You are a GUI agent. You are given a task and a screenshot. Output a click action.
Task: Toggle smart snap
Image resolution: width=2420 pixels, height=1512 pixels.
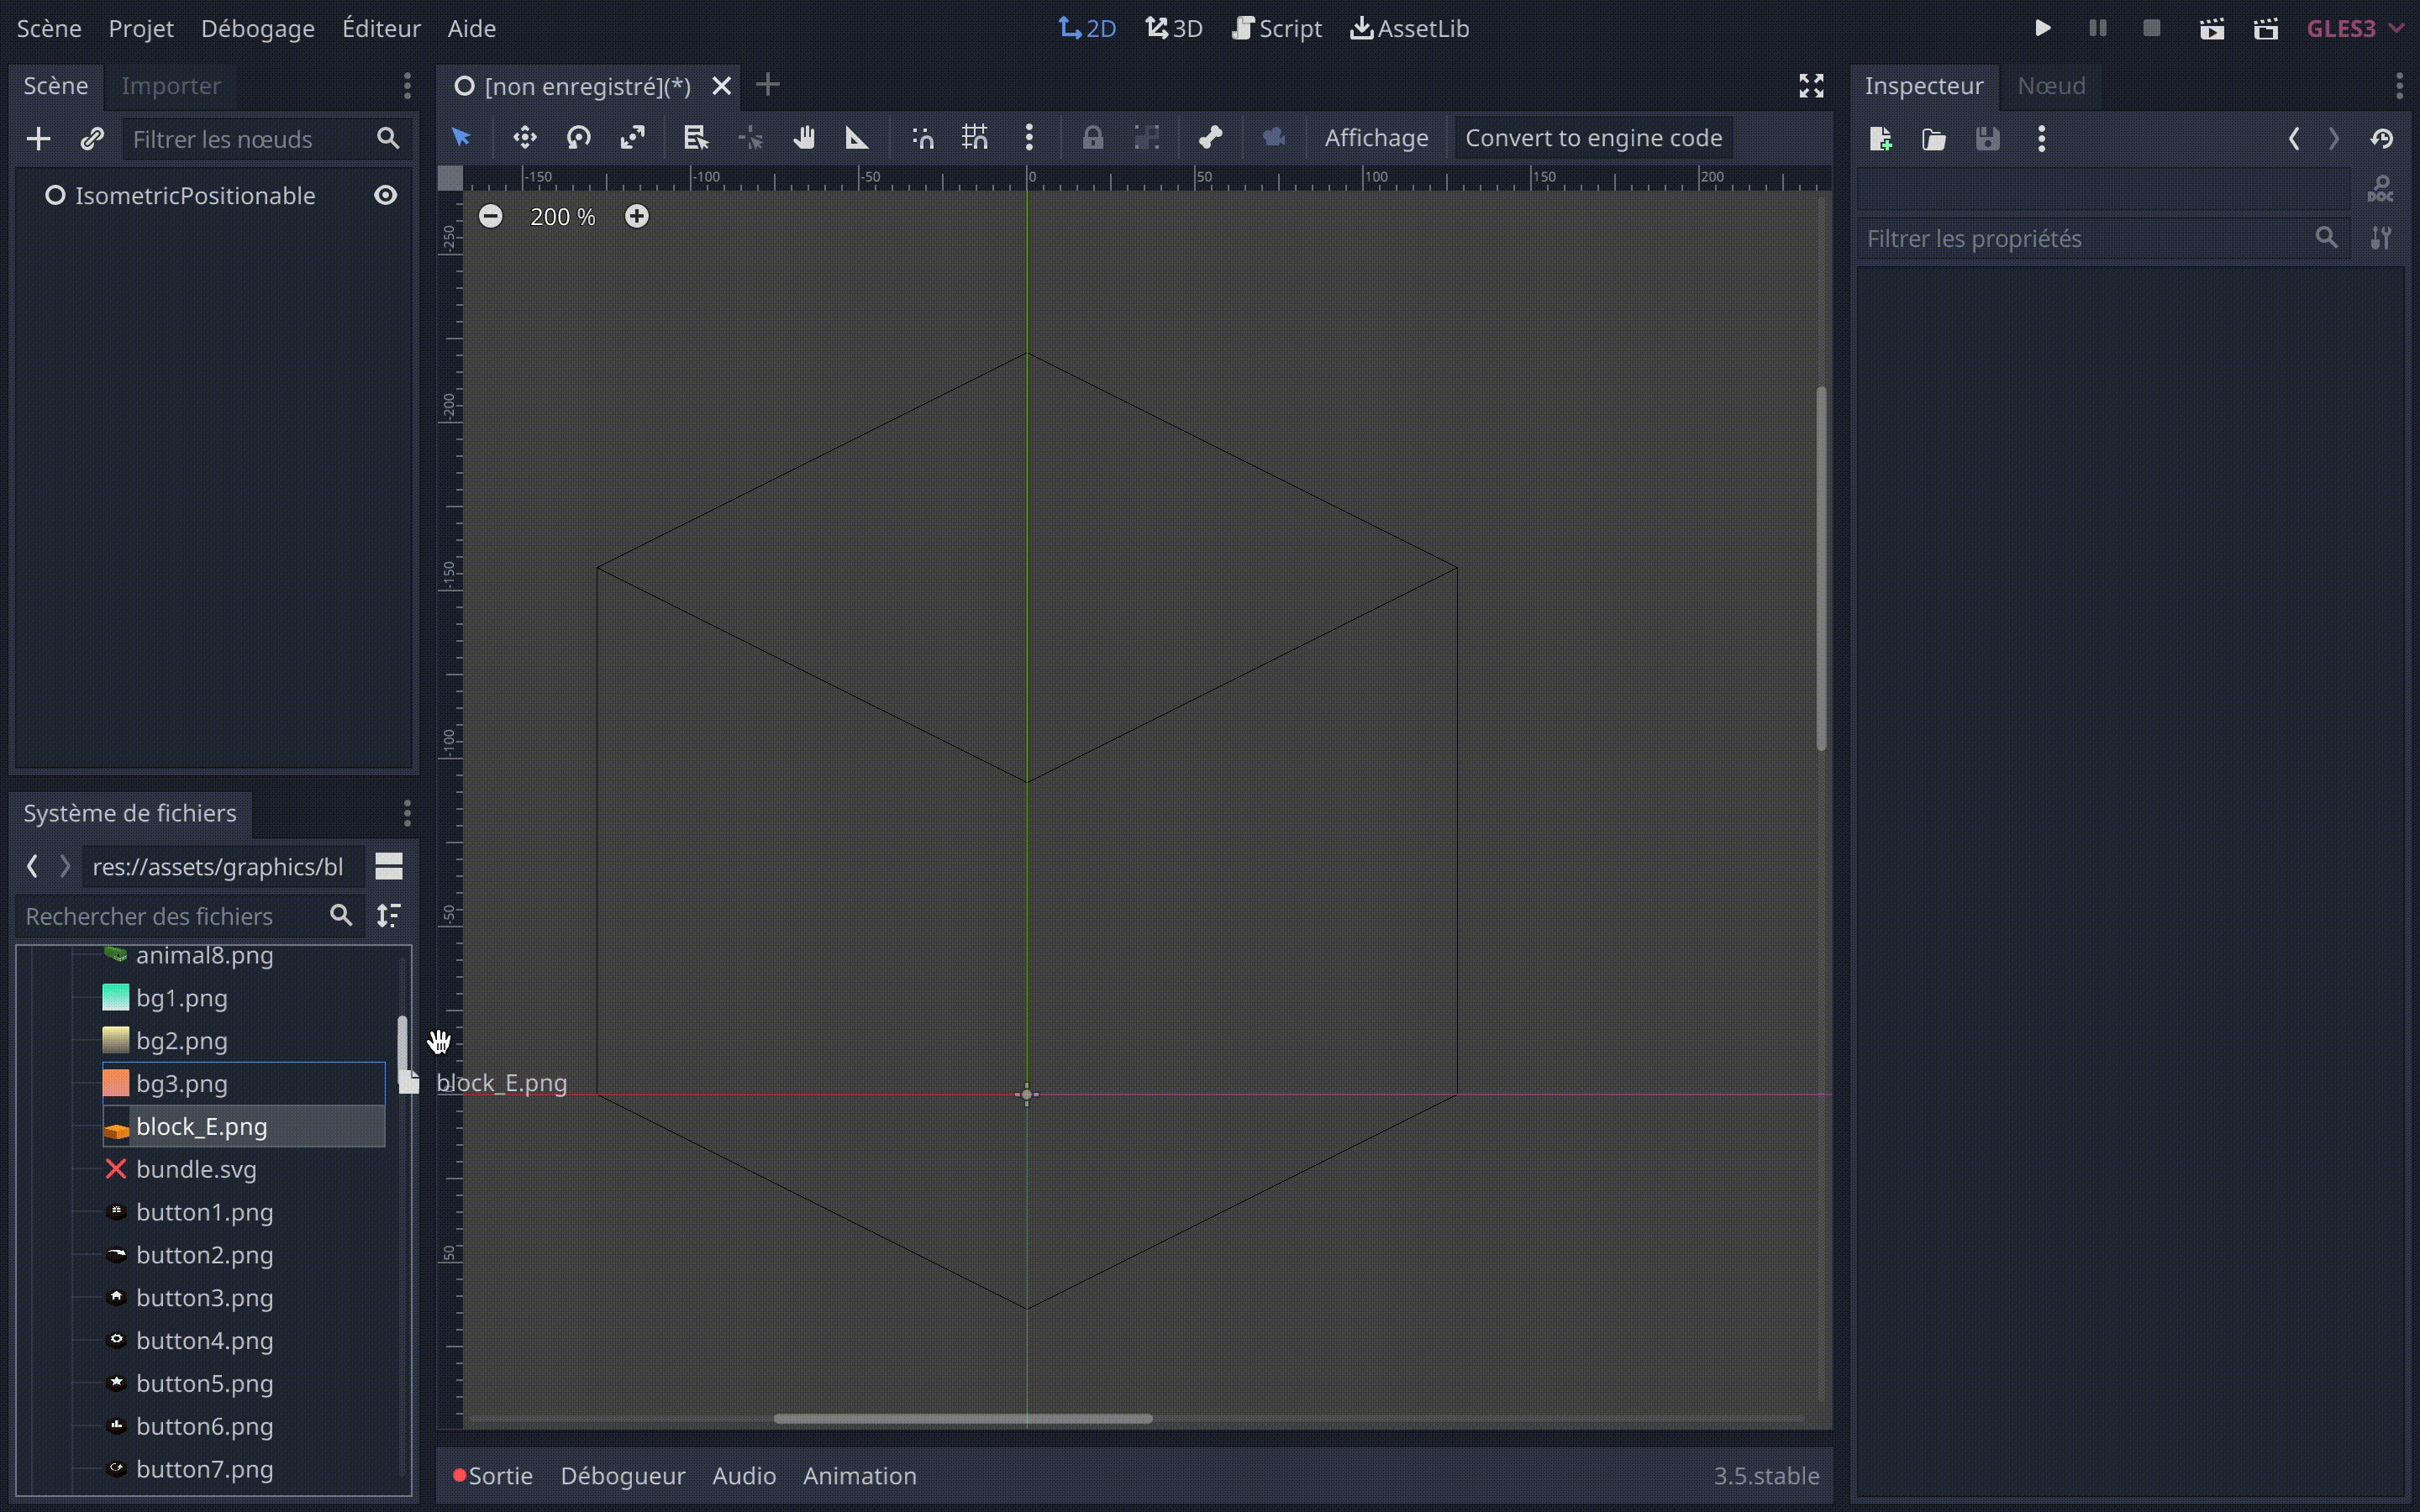[x=922, y=138]
